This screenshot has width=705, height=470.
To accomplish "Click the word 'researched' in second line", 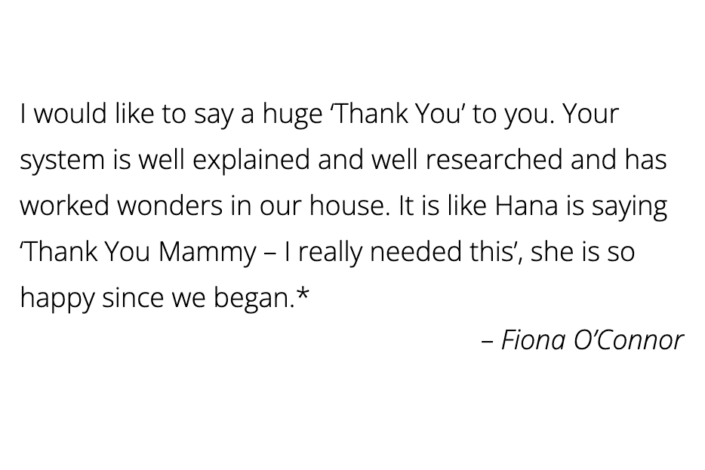I will [493, 160].
